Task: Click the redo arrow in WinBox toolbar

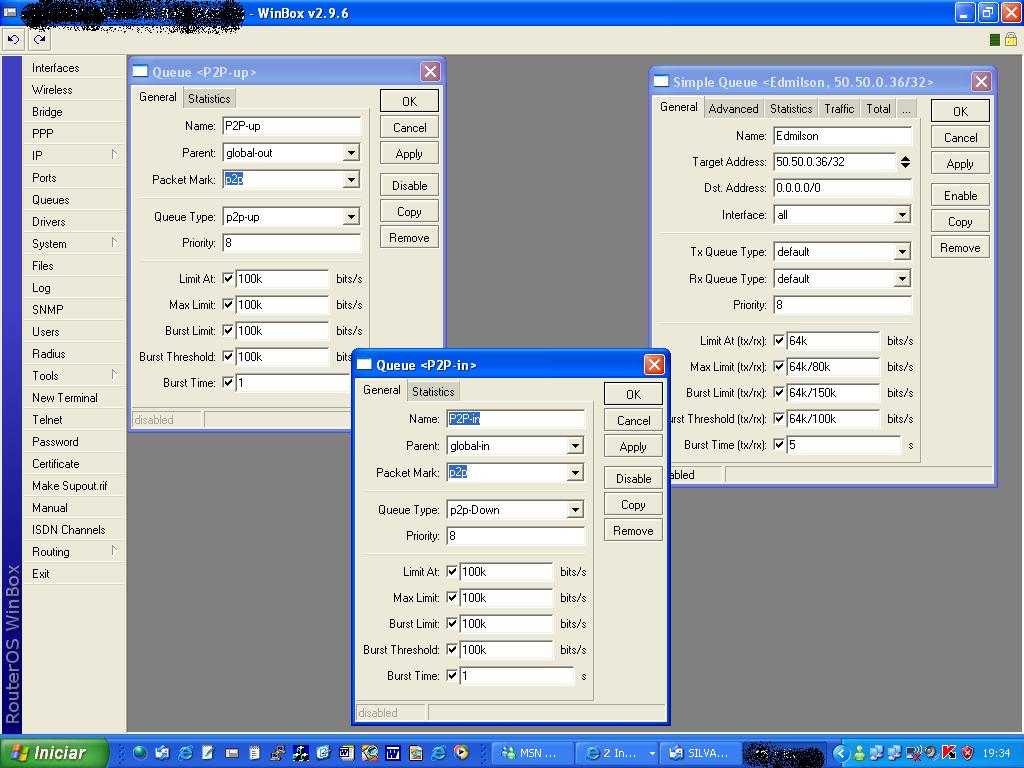Action: tap(39, 40)
